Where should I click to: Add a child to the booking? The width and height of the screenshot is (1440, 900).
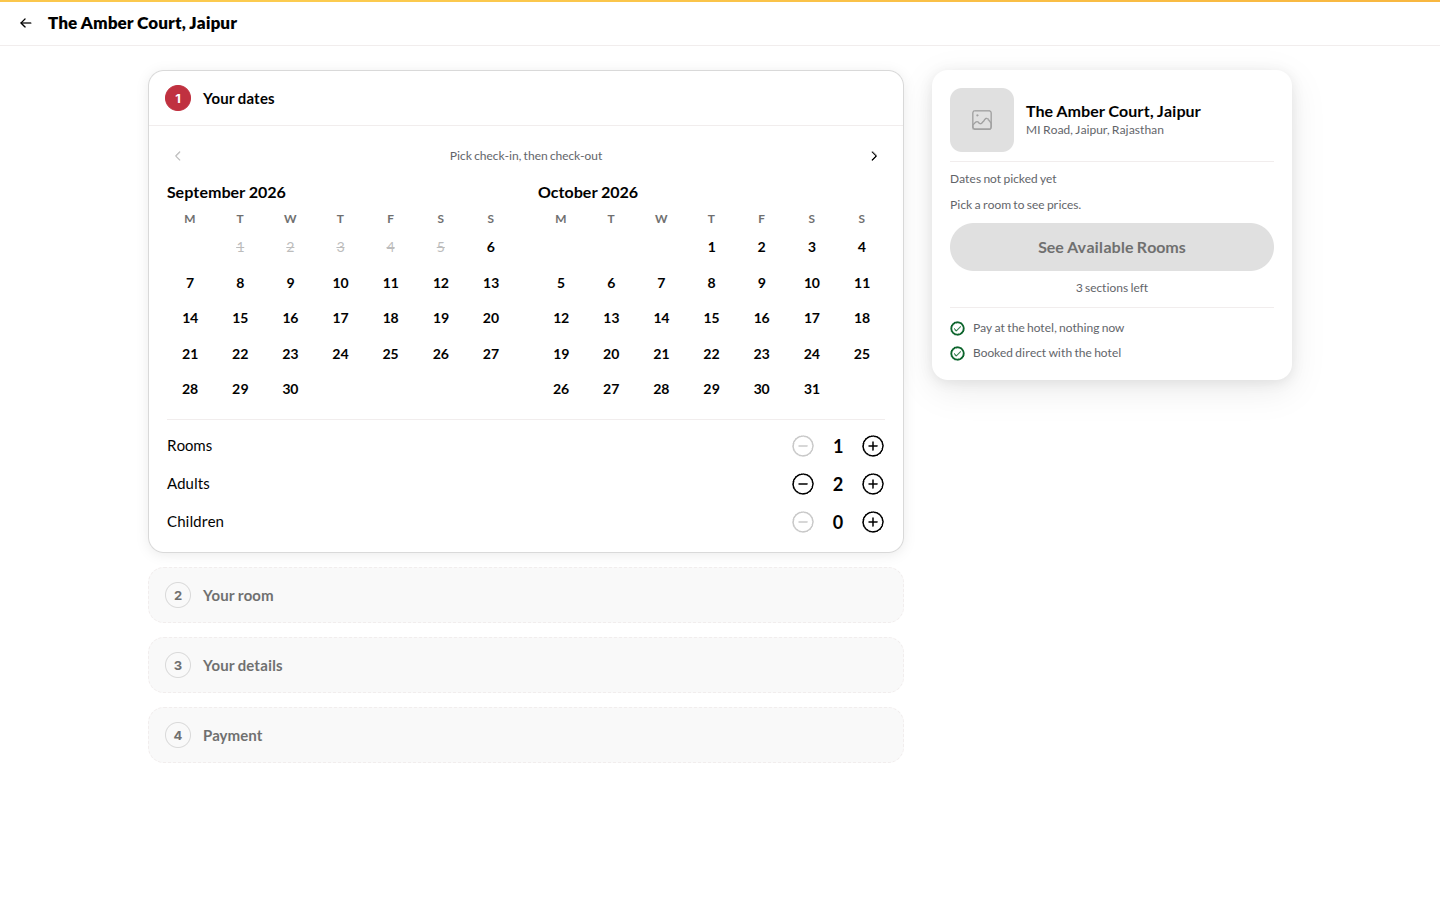[873, 522]
